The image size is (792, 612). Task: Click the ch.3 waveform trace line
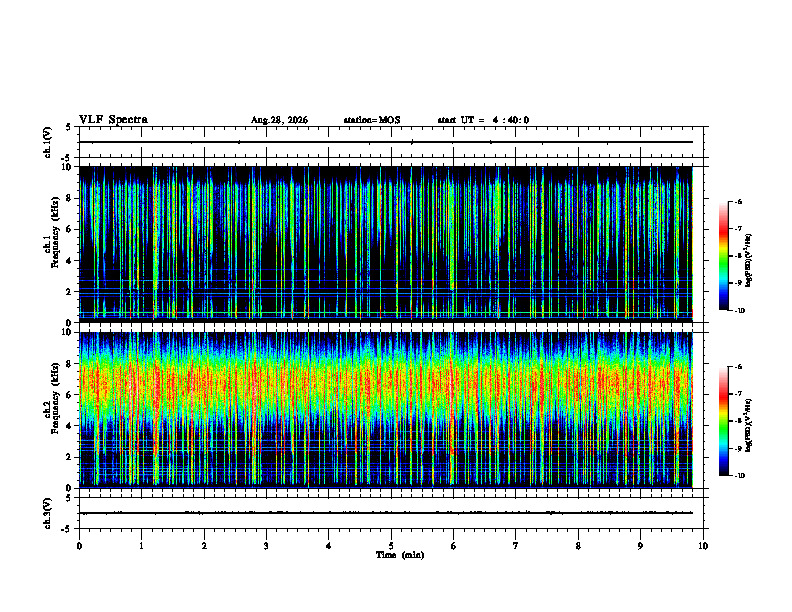[386, 513]
